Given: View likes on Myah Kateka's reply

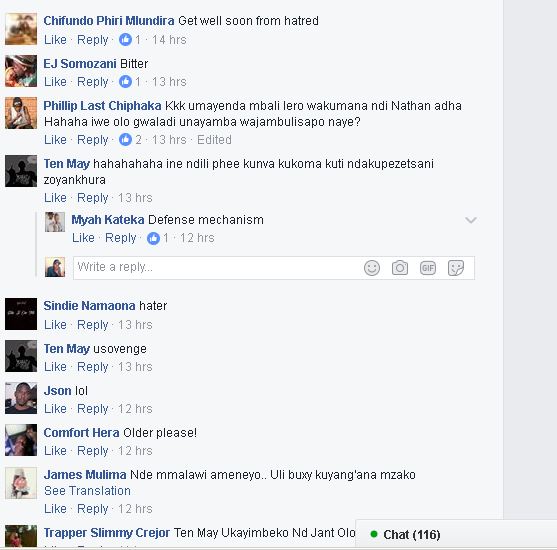Looking at the screenshot, I should 158,238.
